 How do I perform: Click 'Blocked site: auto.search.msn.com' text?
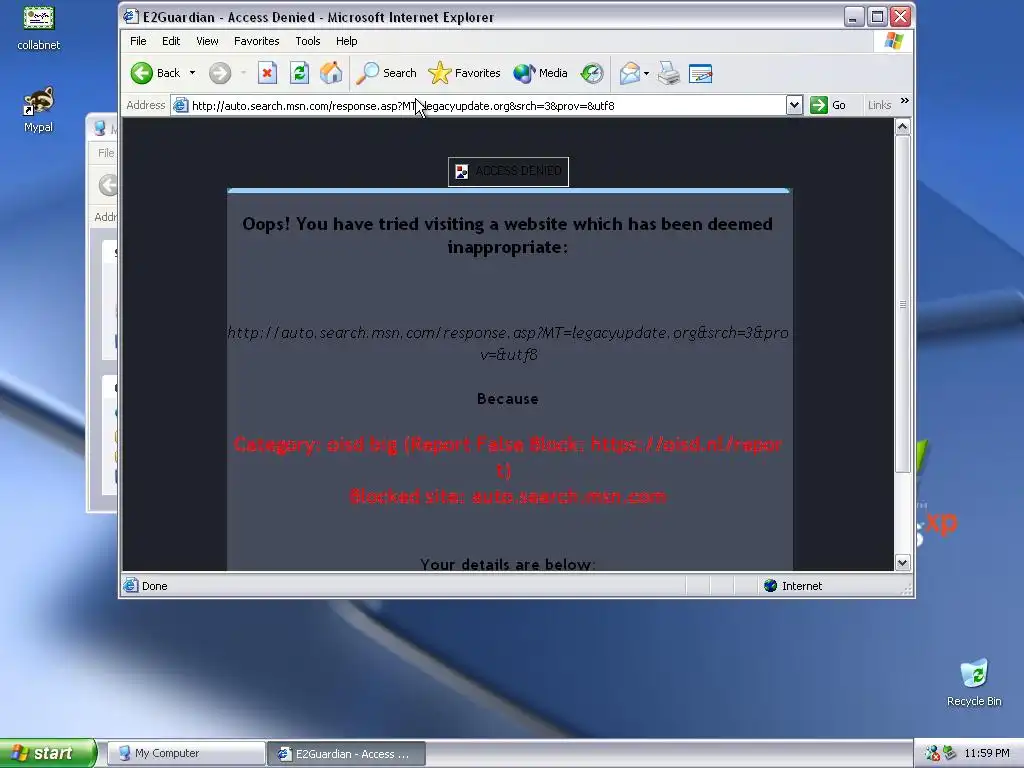click(507, 496)
